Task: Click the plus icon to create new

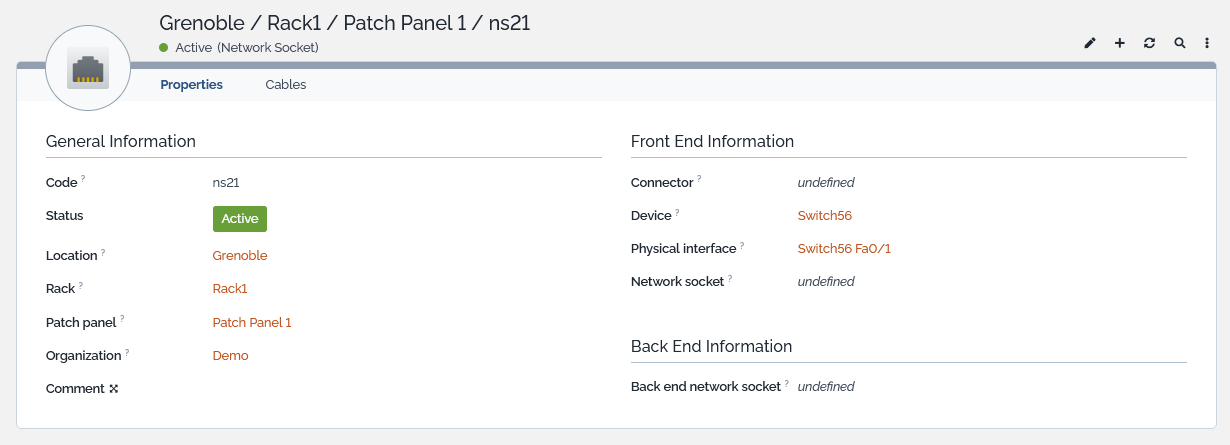Action: click(x=1120, y=43)
